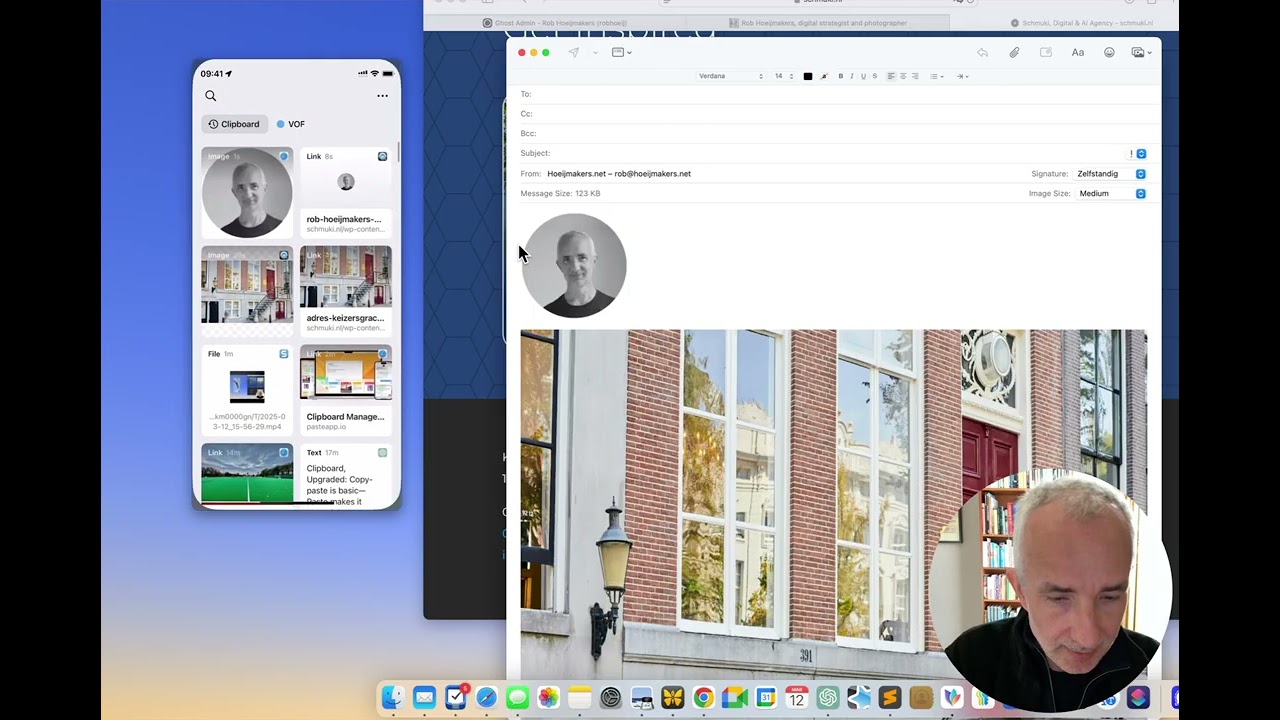Image resolution: width=1280 pixels, height=720 pixels.
Task: Open the indent options dropdown
Action: tap(962, 76)
